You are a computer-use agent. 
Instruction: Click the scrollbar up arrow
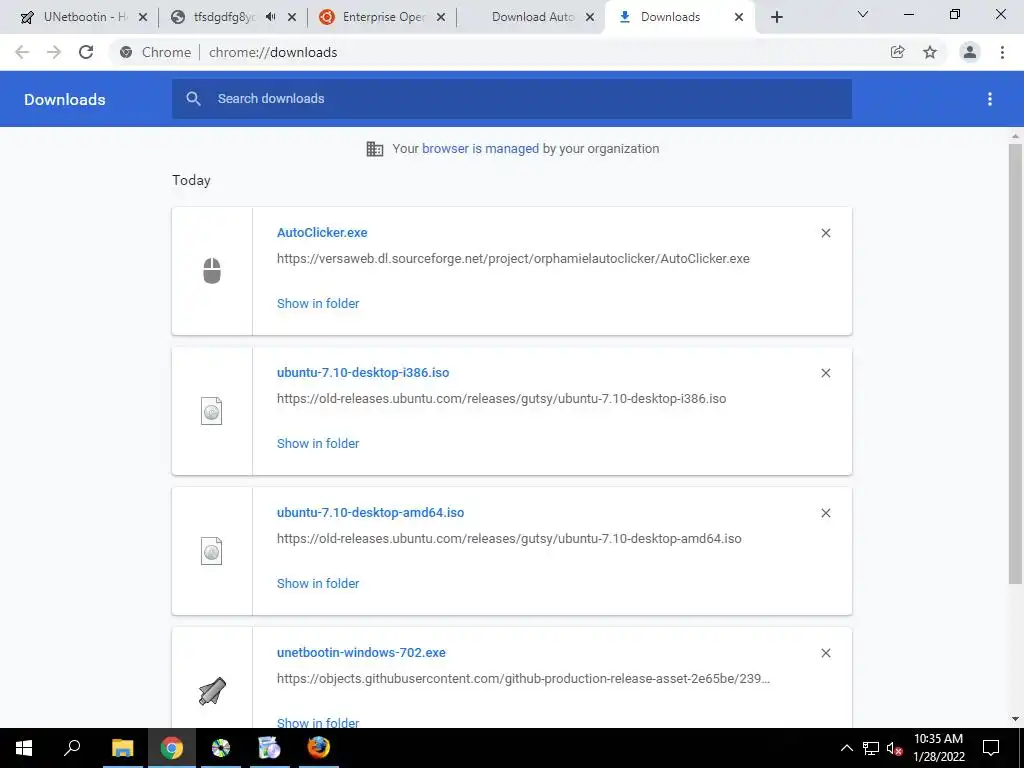[1015, 136]
